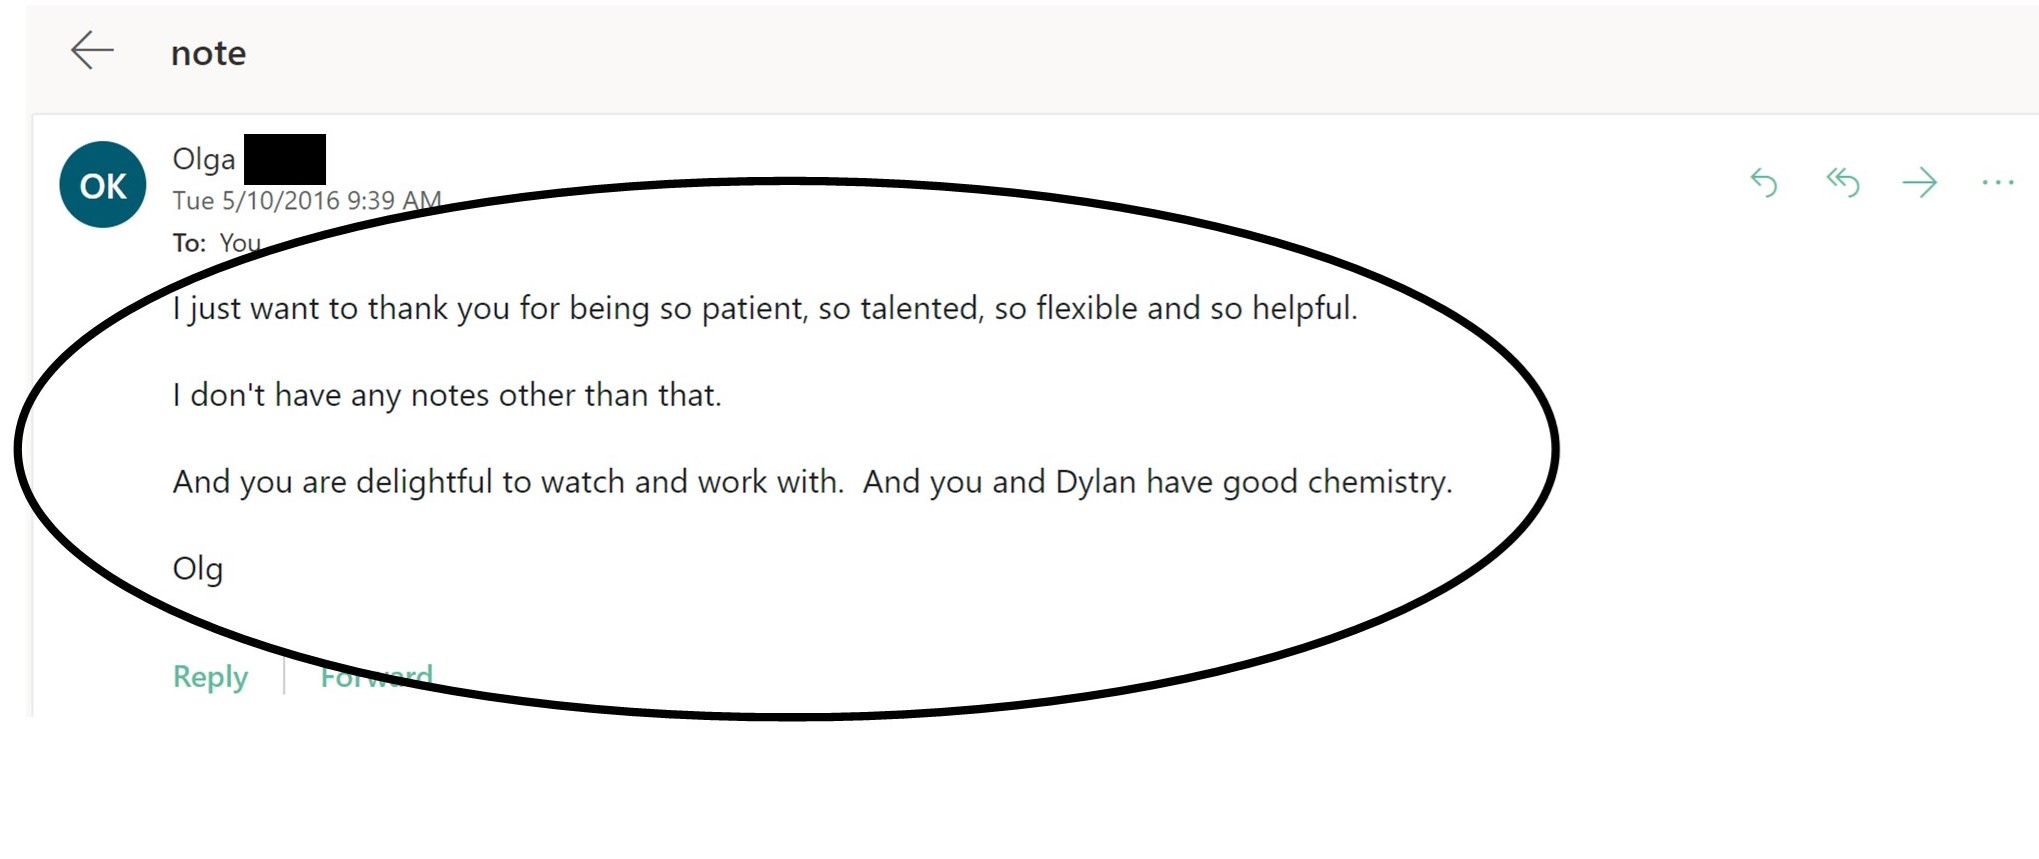Image resolution: width=2039 pixels, height=859 pixels.
Task: Click the Tue 5/10/2016 9:39 AM timestamp
Action: [x=306, y=201]
